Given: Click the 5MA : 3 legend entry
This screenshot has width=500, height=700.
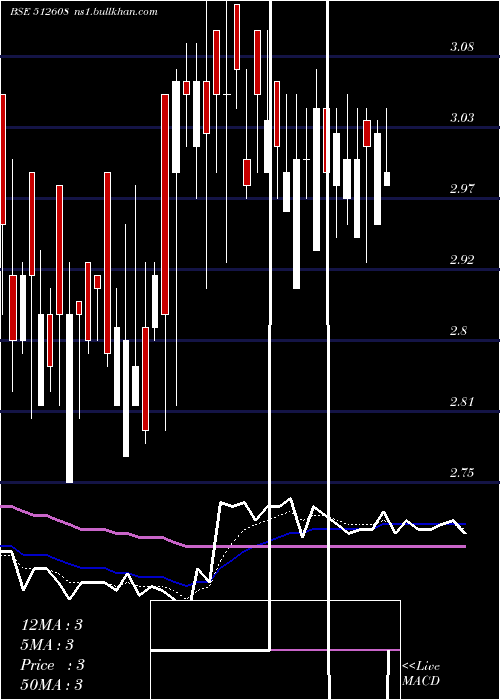Looking at the screenshot, I should [47, 645].
